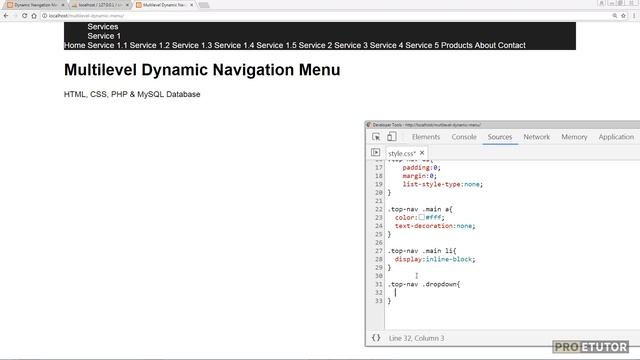Click text-decoration:none code line
The width and height of the screenshot is (640, 360).
point(435,226)
